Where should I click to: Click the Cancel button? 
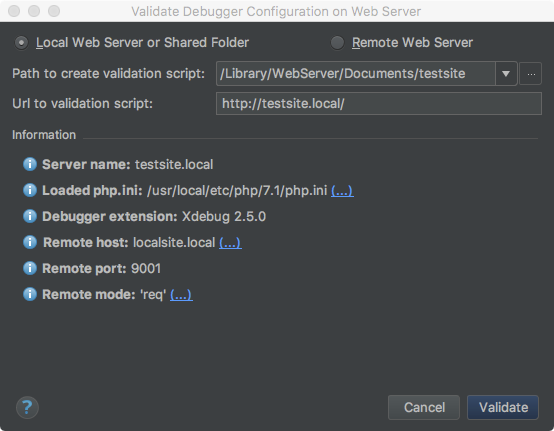pyautogui.click(x=424, y=407)
